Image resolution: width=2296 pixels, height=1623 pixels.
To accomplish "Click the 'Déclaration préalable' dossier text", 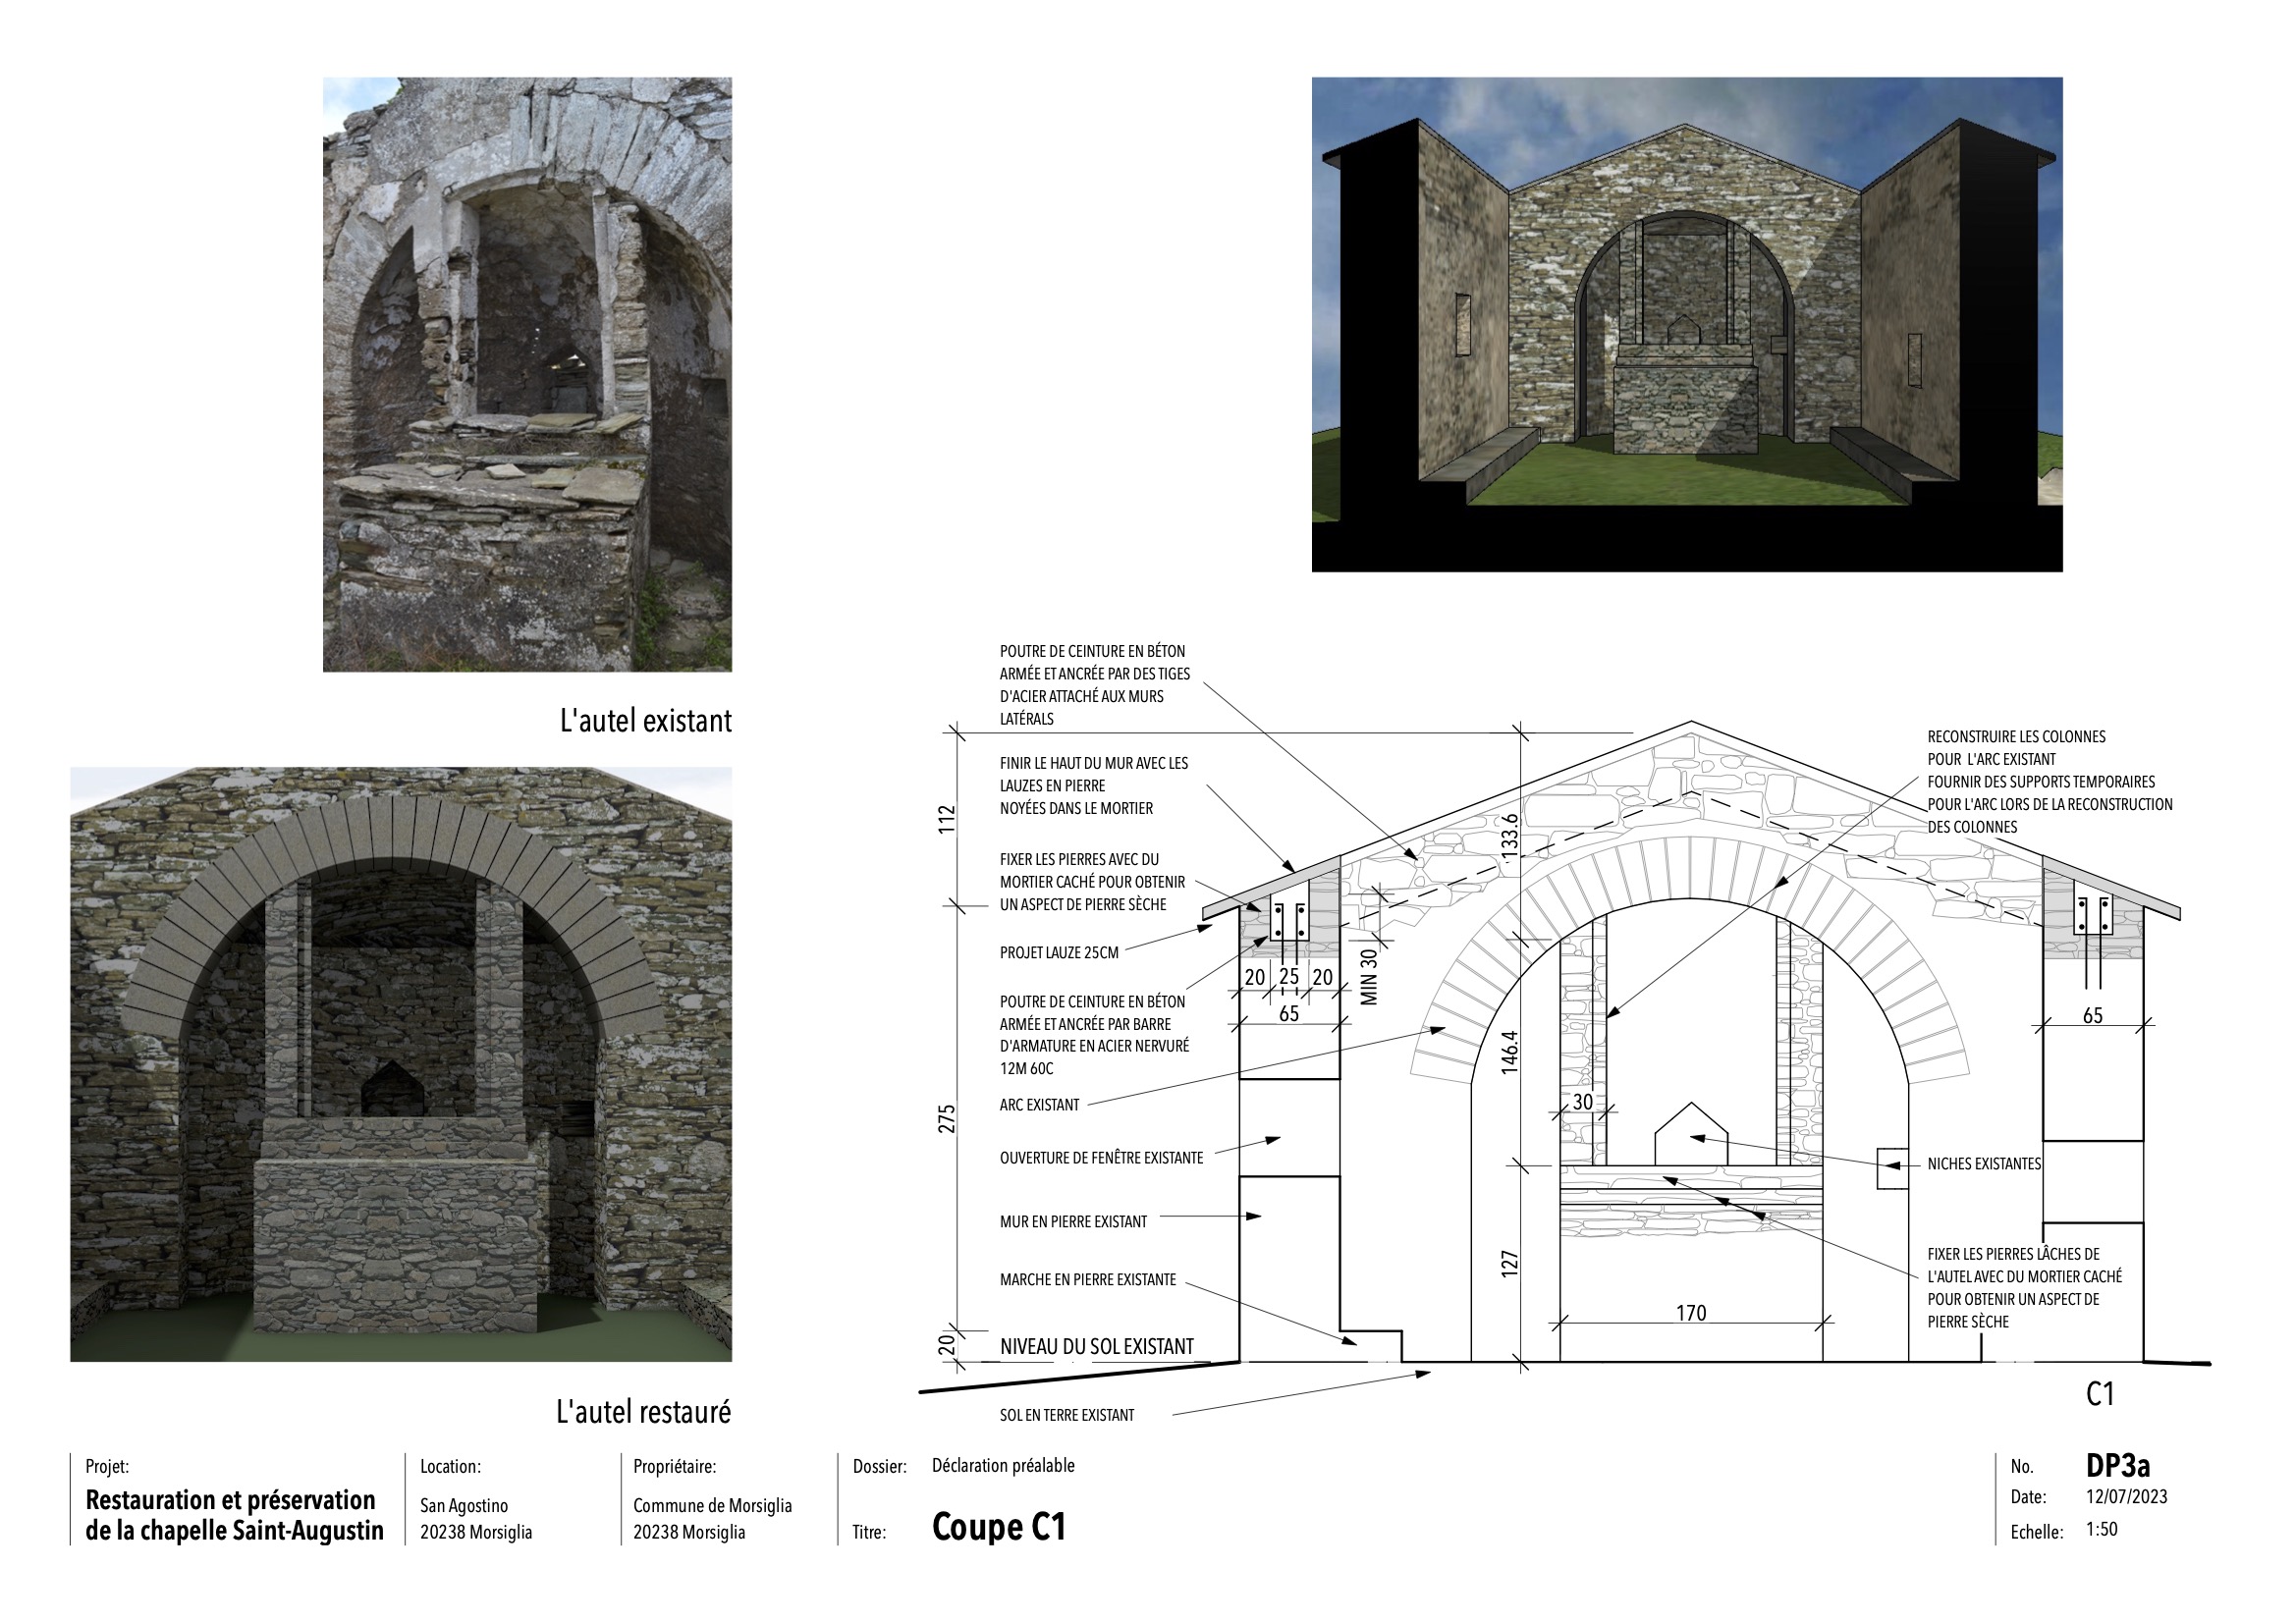I will click(1003, 1466).
